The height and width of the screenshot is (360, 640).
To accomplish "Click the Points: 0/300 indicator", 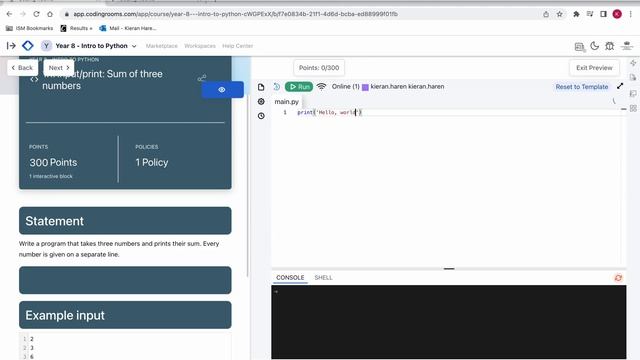I will [x=319, y=68].
